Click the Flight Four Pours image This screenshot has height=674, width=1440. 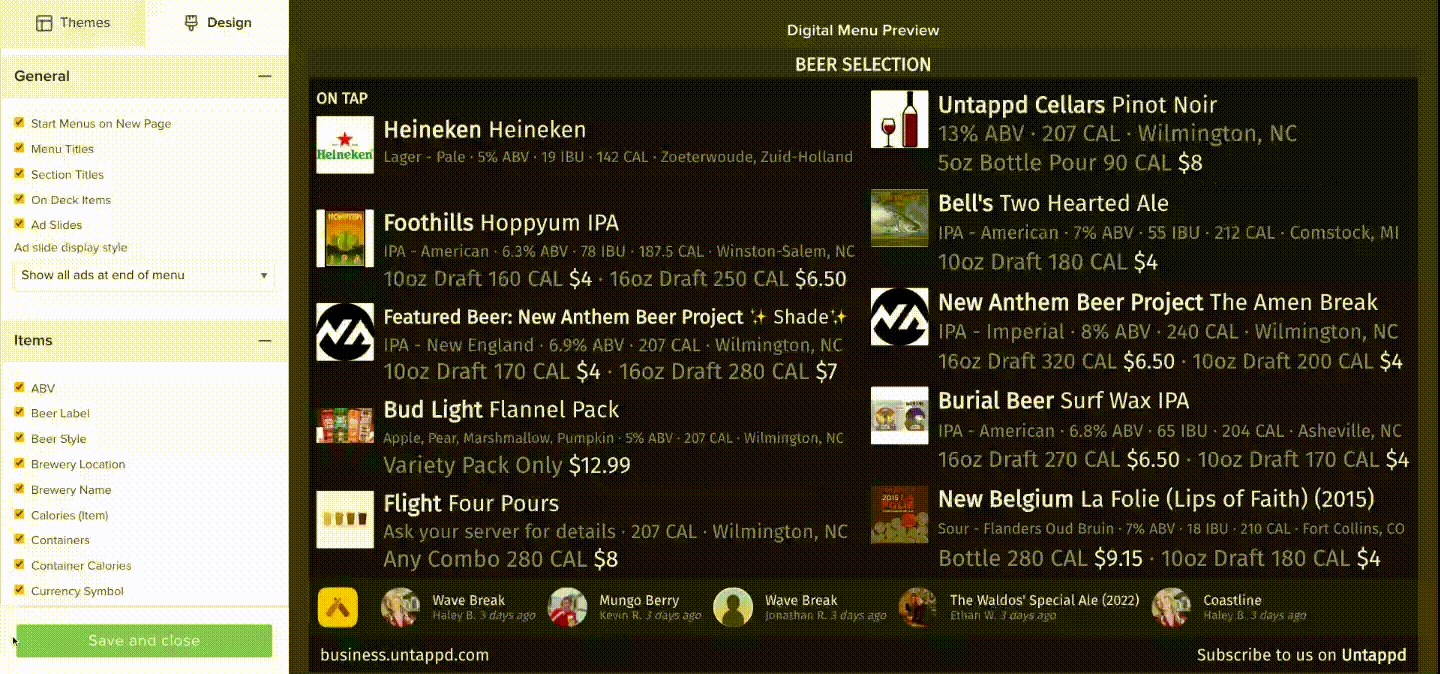pyautogui.click(x=345, y=519)
